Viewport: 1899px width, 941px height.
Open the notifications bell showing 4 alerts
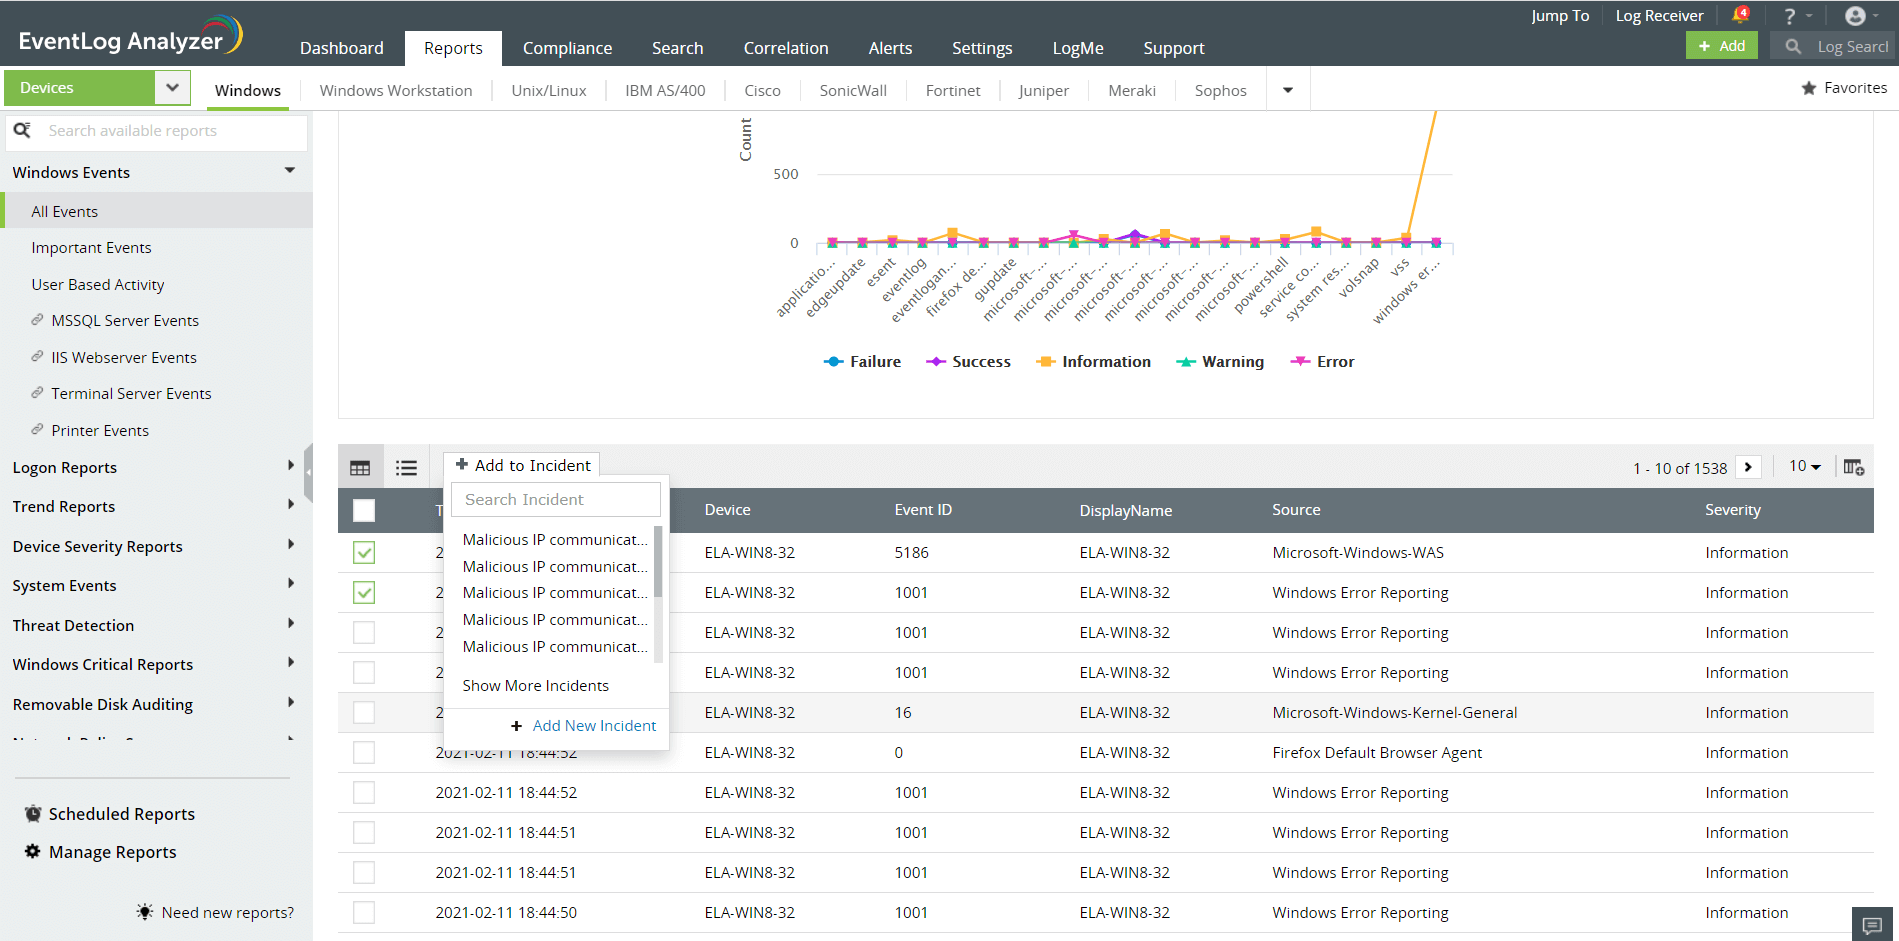coord(1740,14)
